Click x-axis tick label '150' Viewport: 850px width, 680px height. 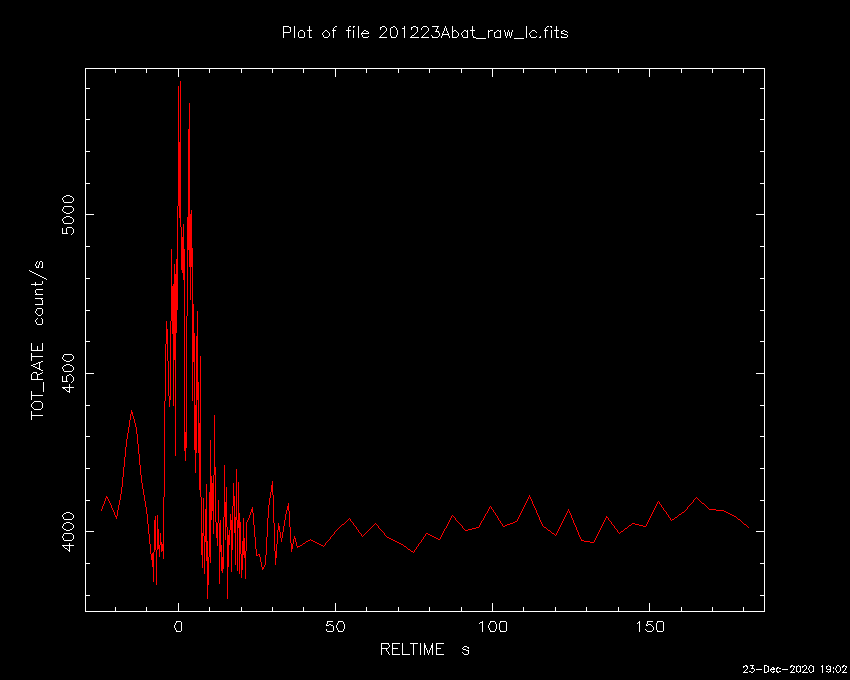[x=649, y=627]
